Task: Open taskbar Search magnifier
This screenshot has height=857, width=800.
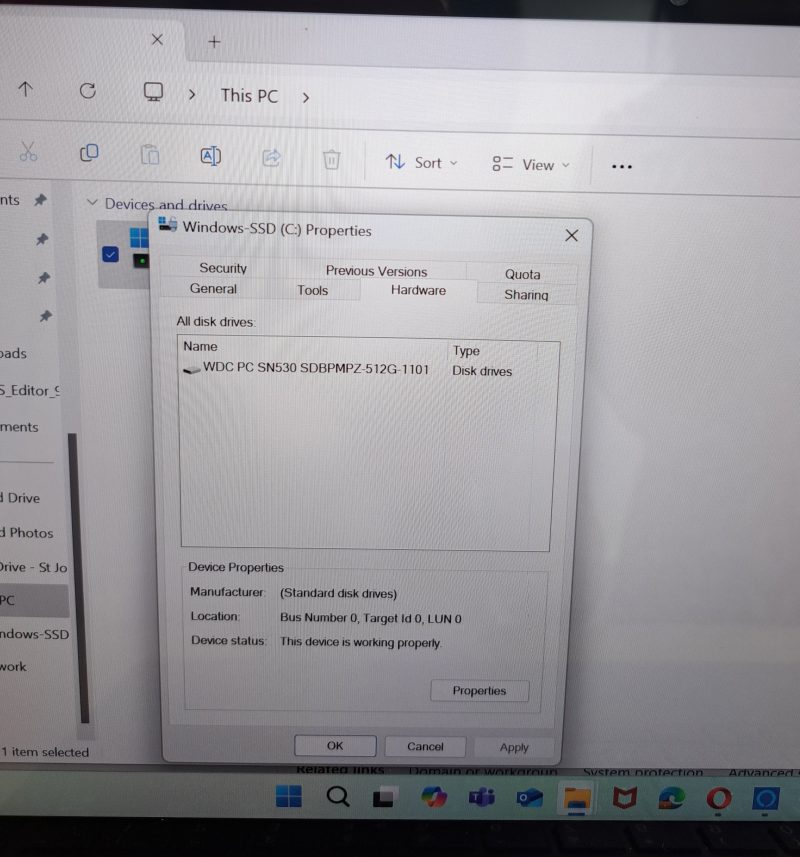Action: click(x=338, y=796)
